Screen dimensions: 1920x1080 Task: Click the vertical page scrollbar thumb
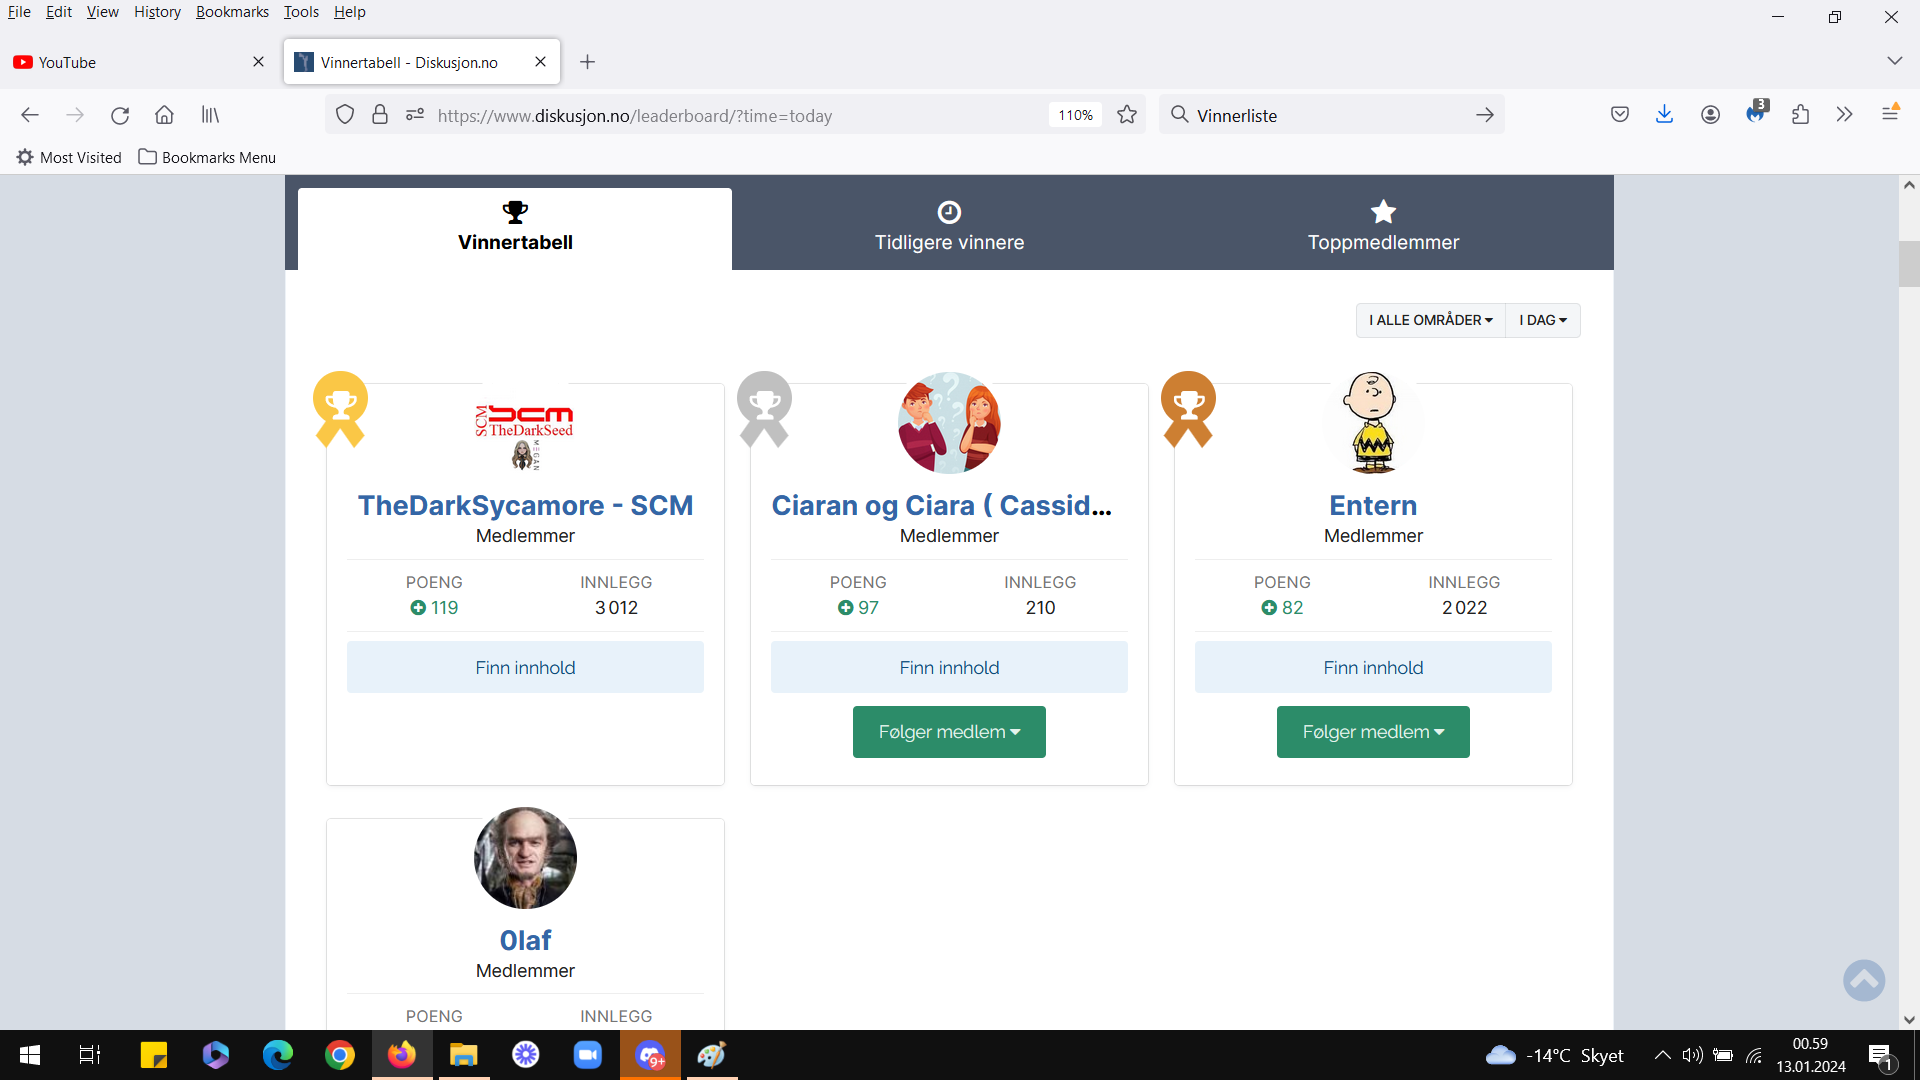pyautogui.click(x=1909, y=264)
